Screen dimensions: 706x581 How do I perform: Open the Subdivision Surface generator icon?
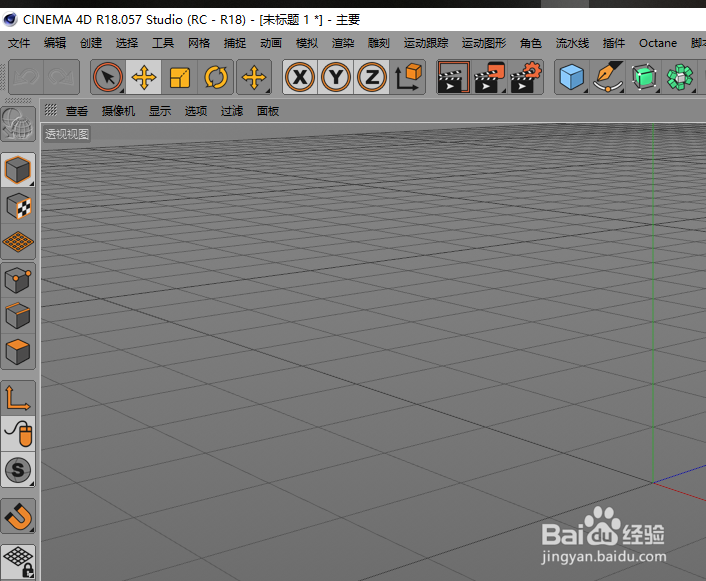coord(644,77)
